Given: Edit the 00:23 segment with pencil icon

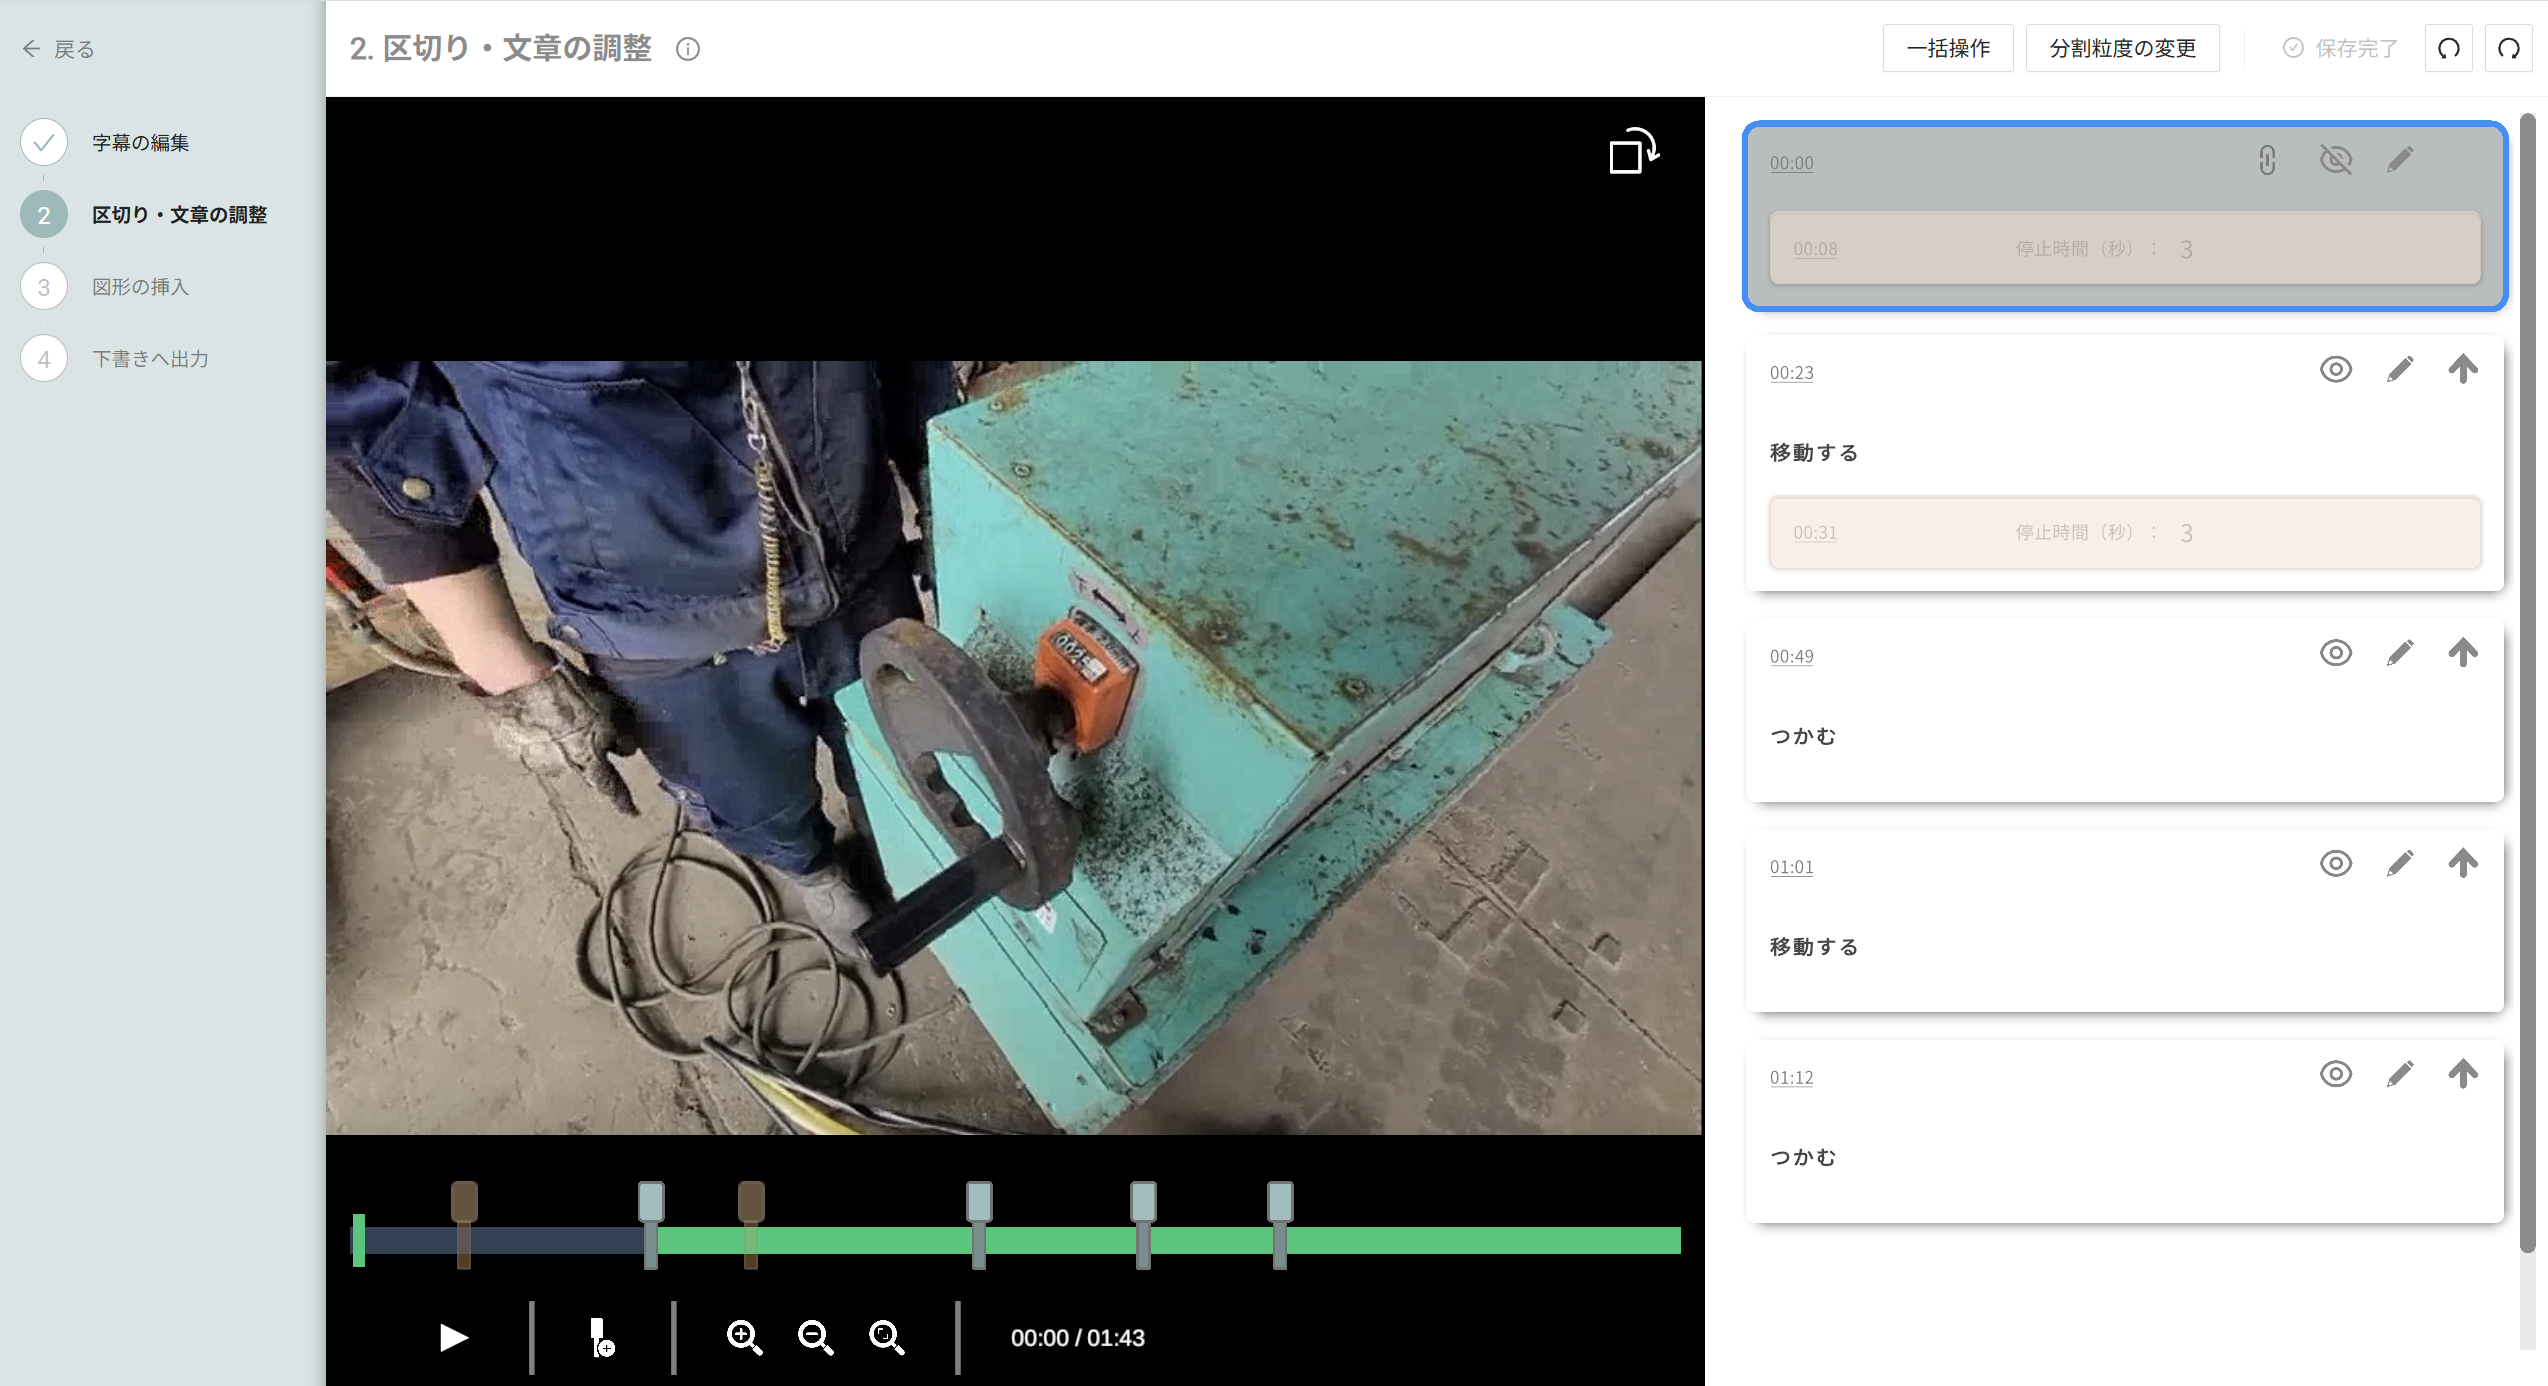Looking at the screenshot, I should pyautogui.click(x=2399, y=370).
